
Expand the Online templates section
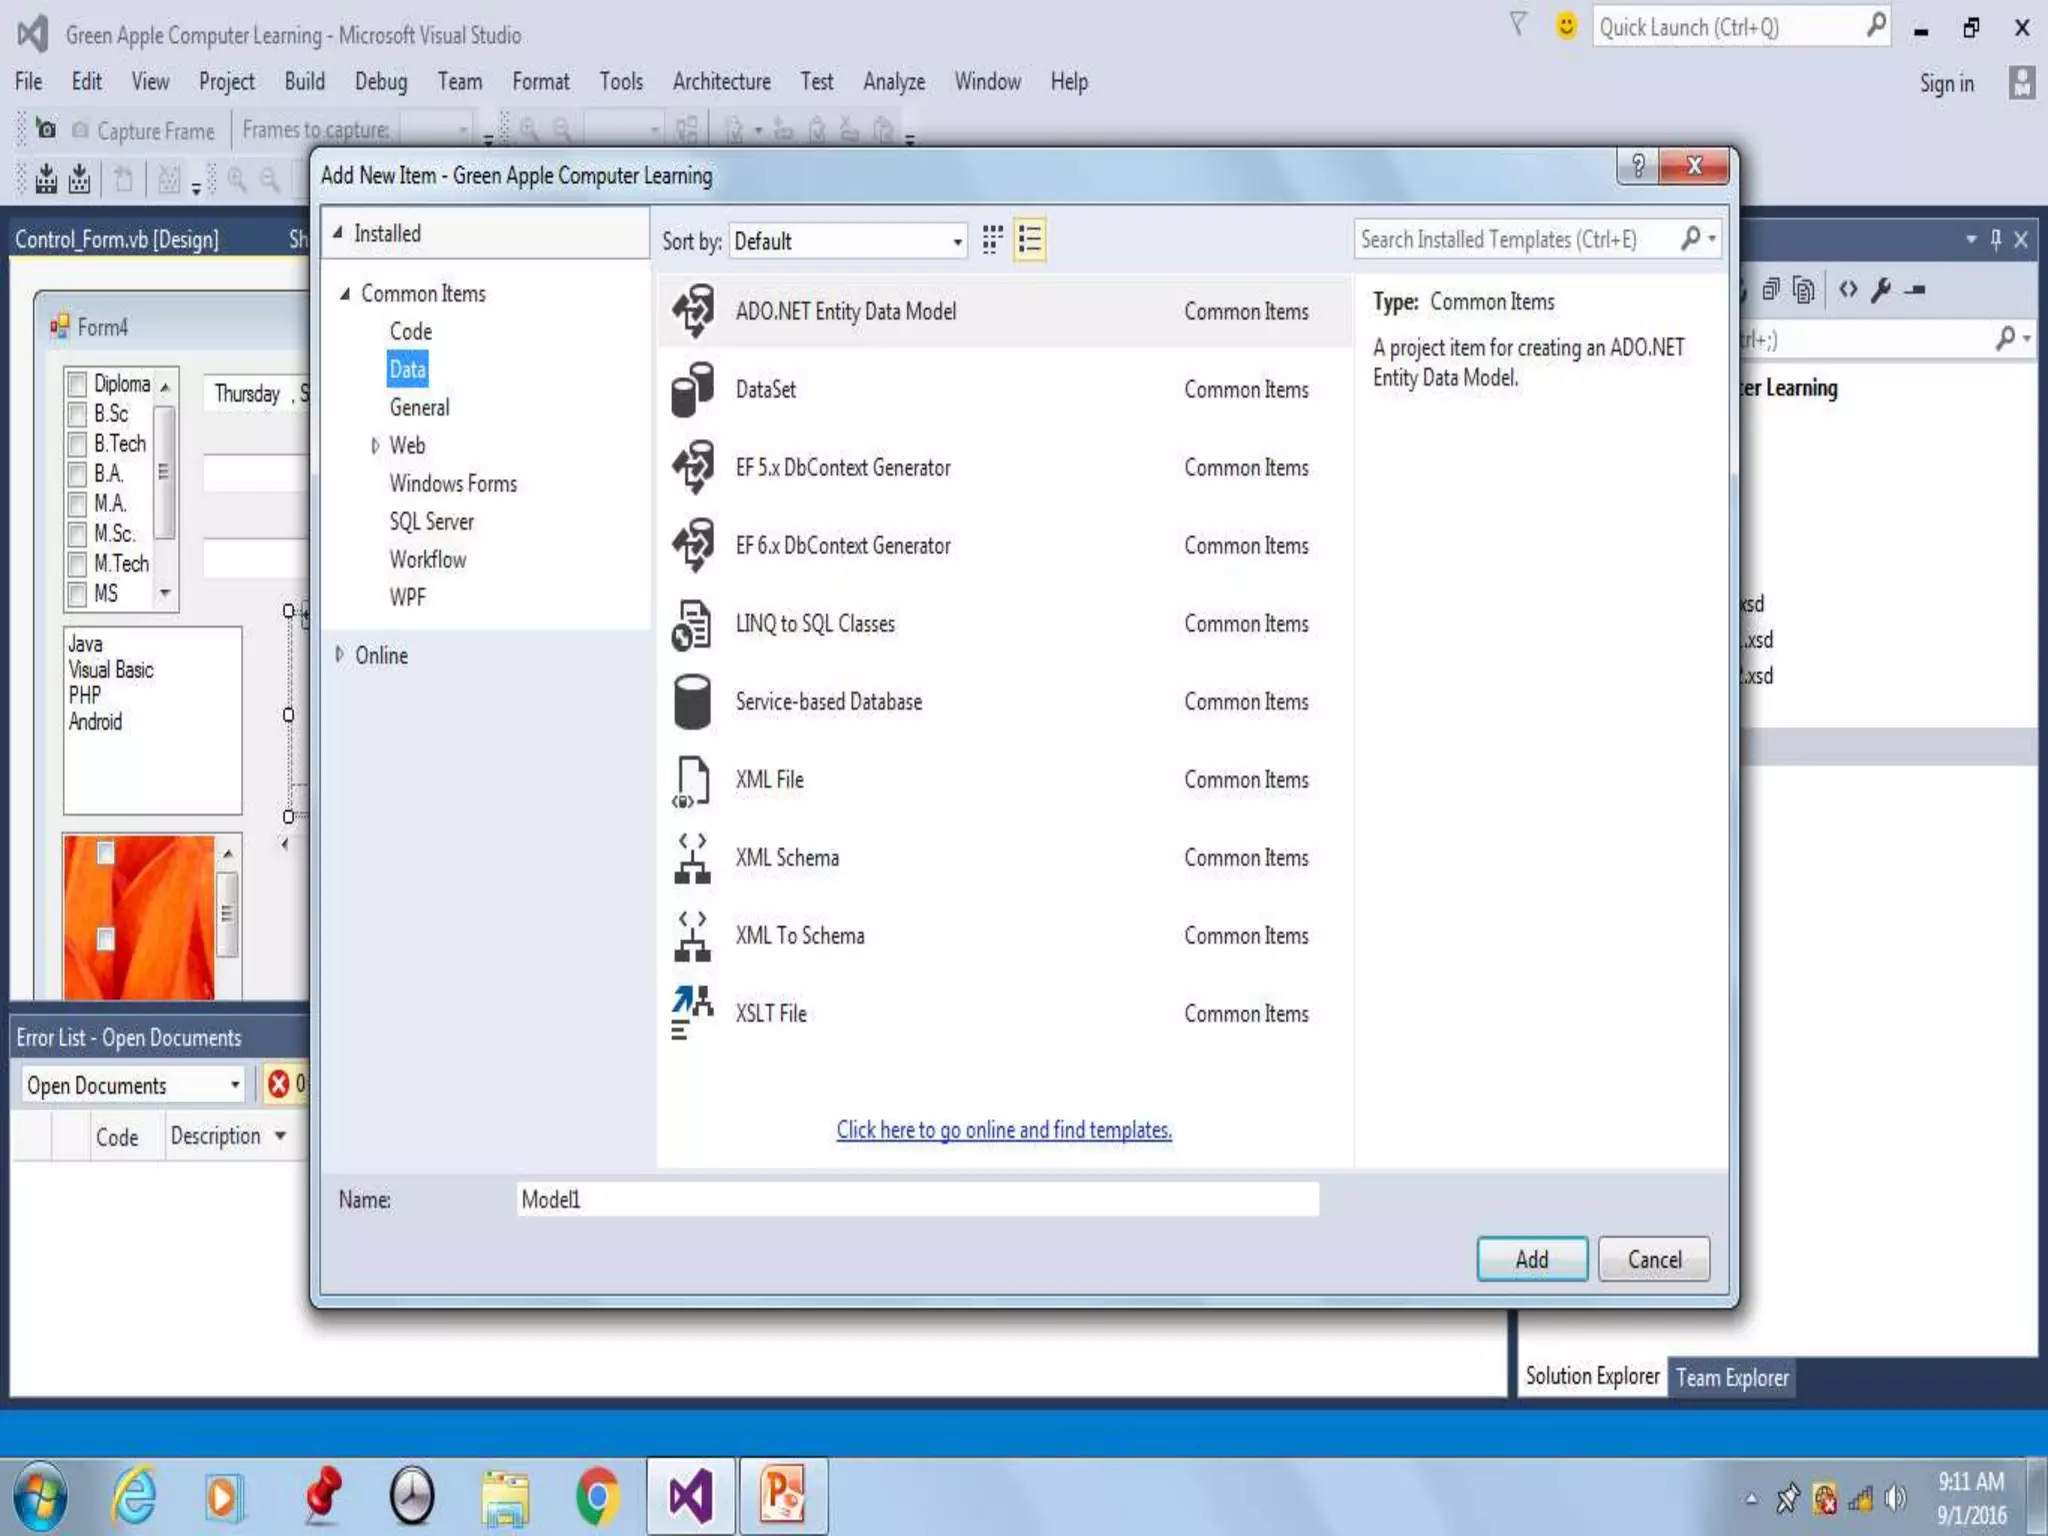(340, 655)
